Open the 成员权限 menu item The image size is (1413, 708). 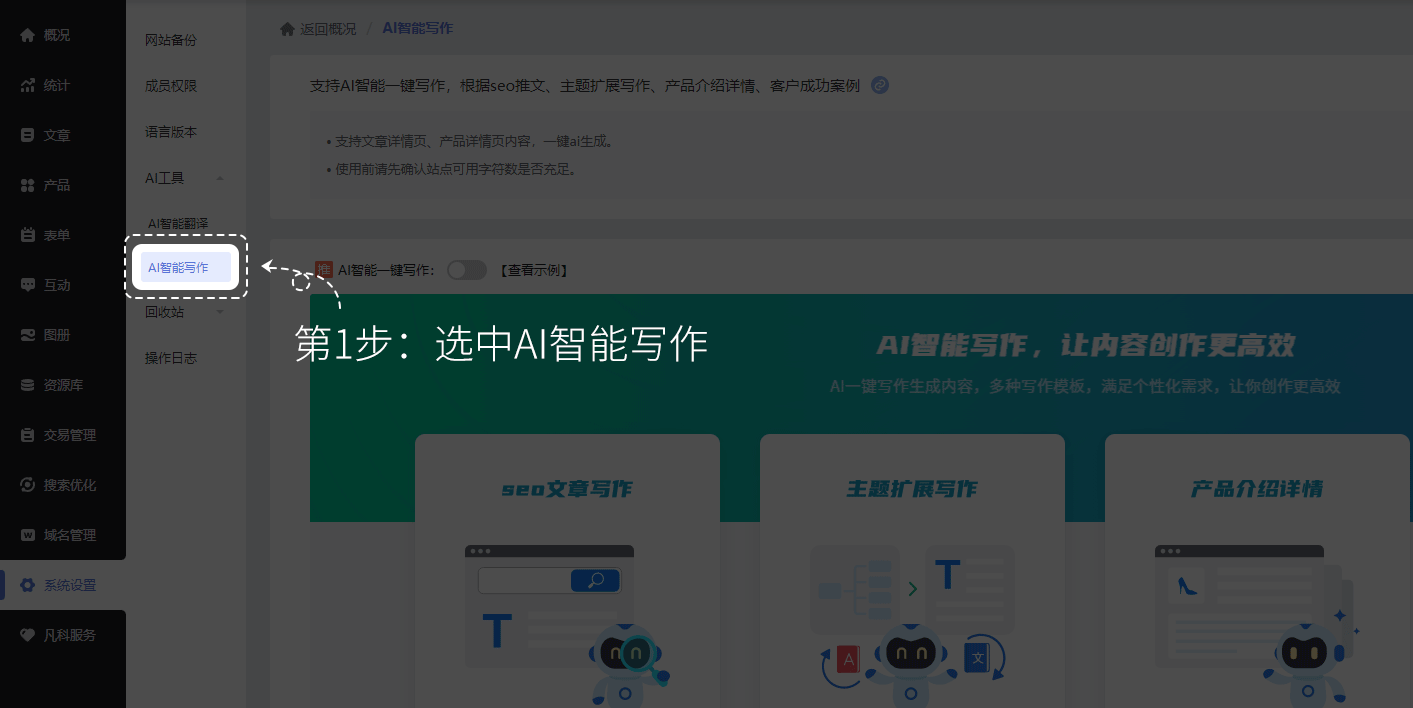(x=171, y=86)
